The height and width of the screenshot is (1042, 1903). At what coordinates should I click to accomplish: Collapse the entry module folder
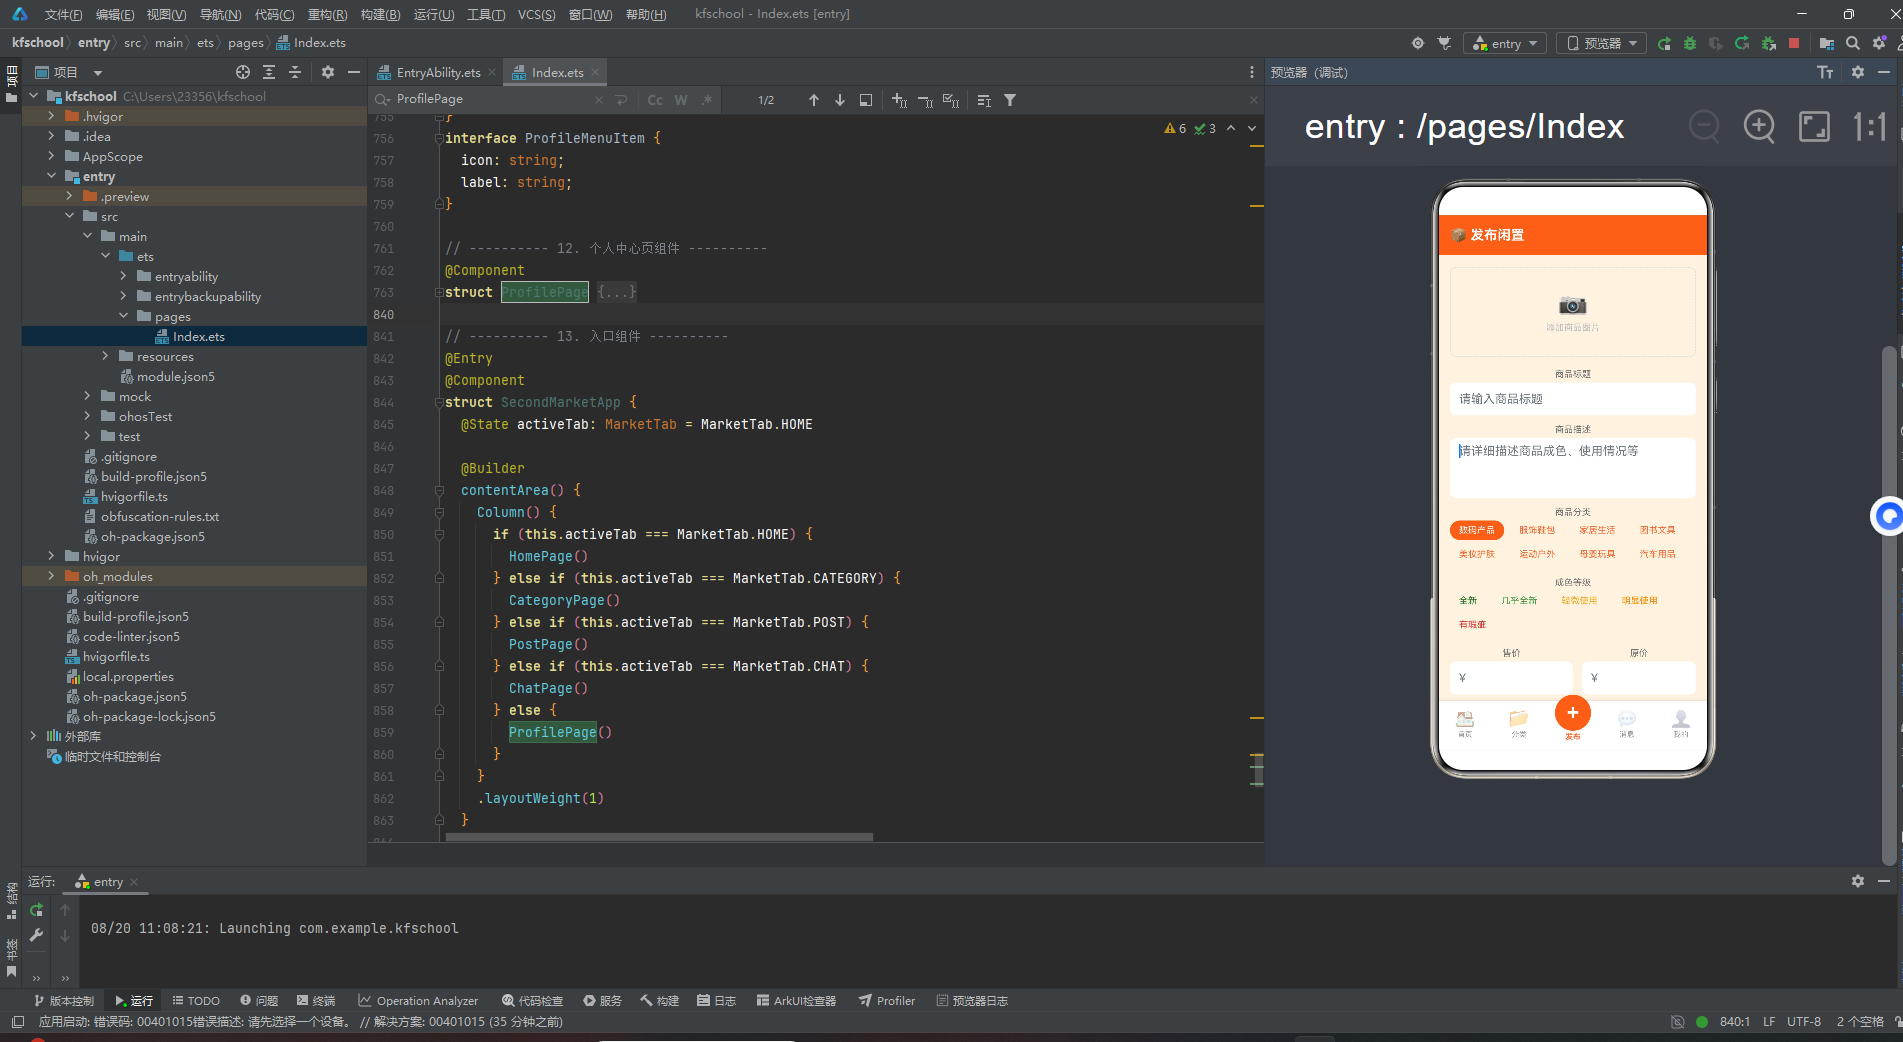[x=51, y=176]
